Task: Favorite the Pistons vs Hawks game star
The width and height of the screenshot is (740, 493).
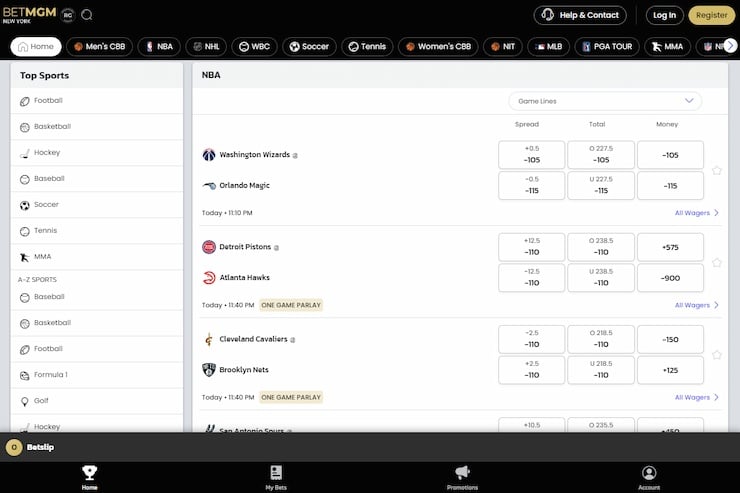Action: point(716,262)
